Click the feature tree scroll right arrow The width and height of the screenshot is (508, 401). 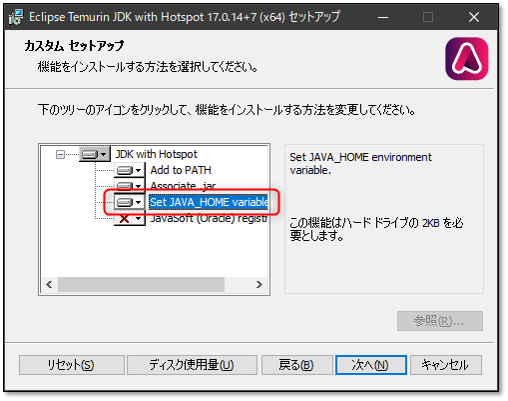click(259, 284)
